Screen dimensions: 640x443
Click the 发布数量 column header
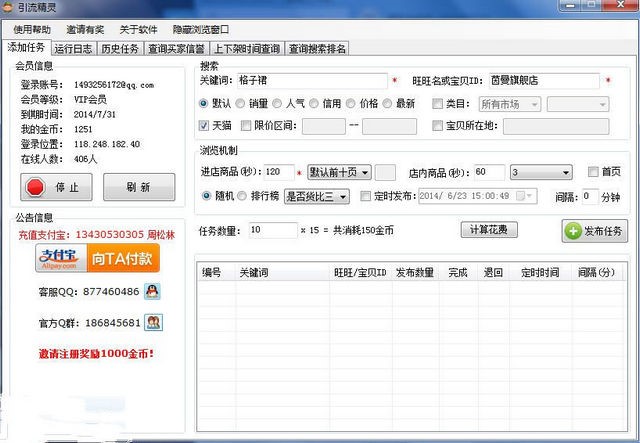point(416,272)
